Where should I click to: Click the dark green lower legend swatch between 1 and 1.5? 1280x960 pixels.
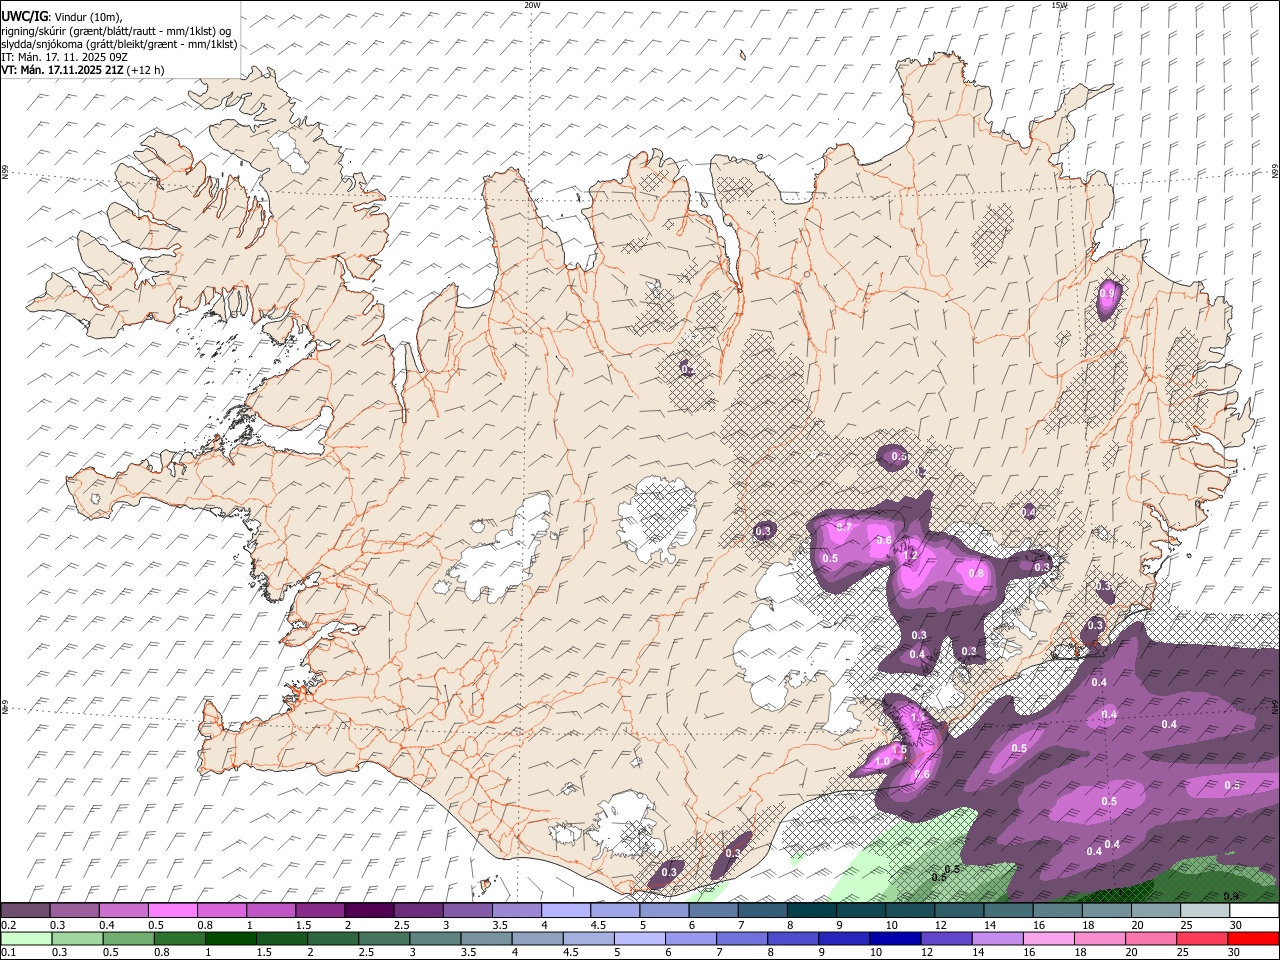[x=231, y=938]
